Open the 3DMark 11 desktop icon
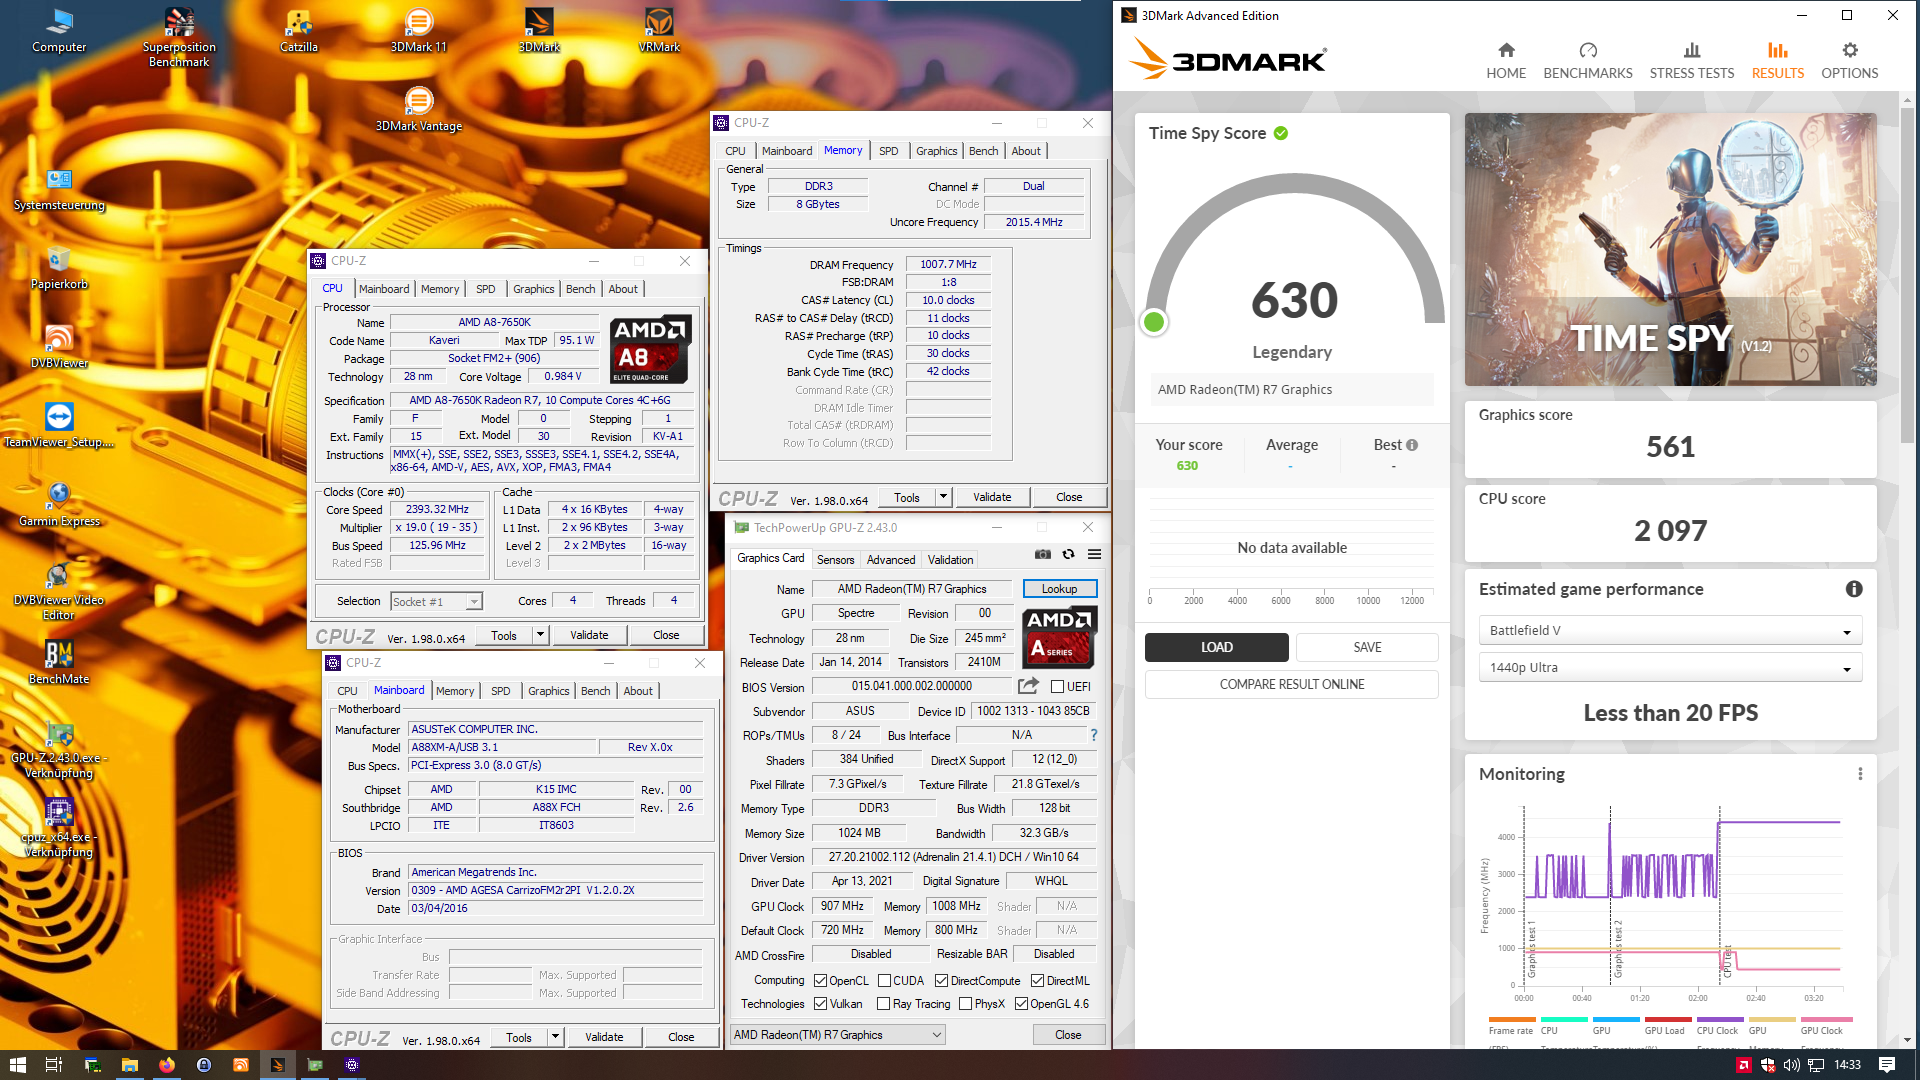 419,30
